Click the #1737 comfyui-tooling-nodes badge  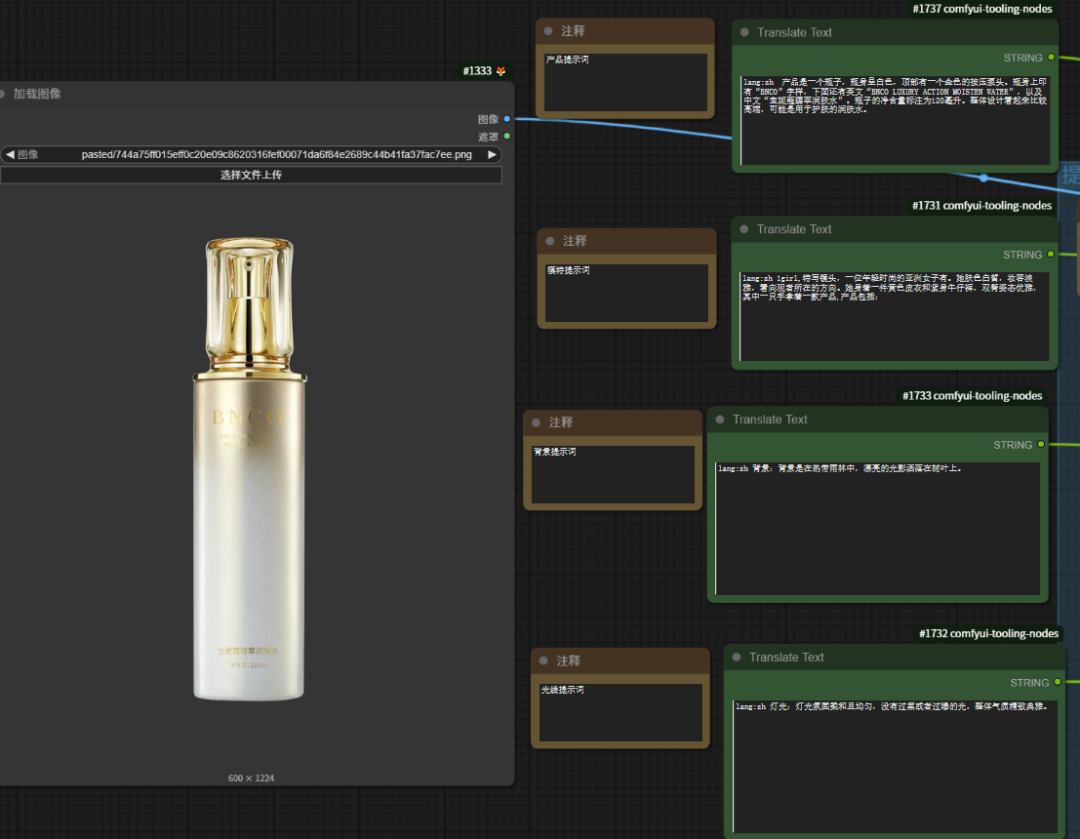(x=982, y=9)
